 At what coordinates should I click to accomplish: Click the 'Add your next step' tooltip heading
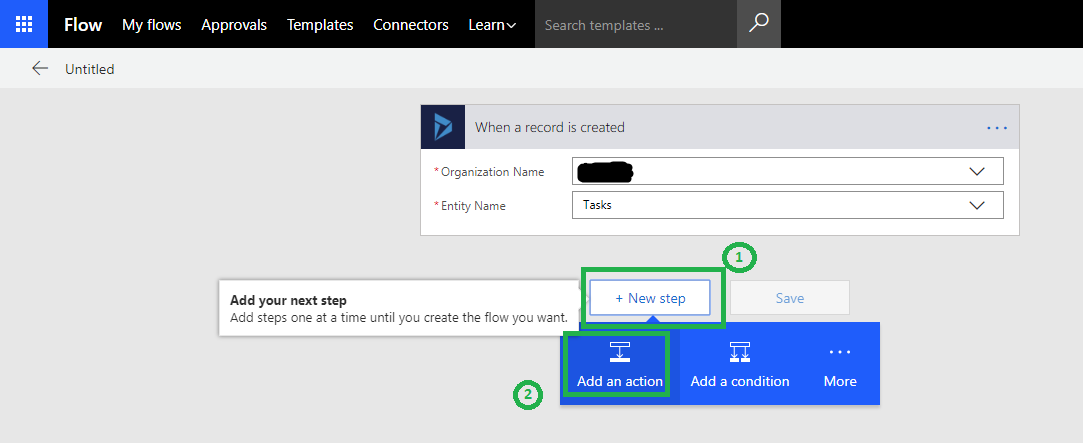pos(289,301)
